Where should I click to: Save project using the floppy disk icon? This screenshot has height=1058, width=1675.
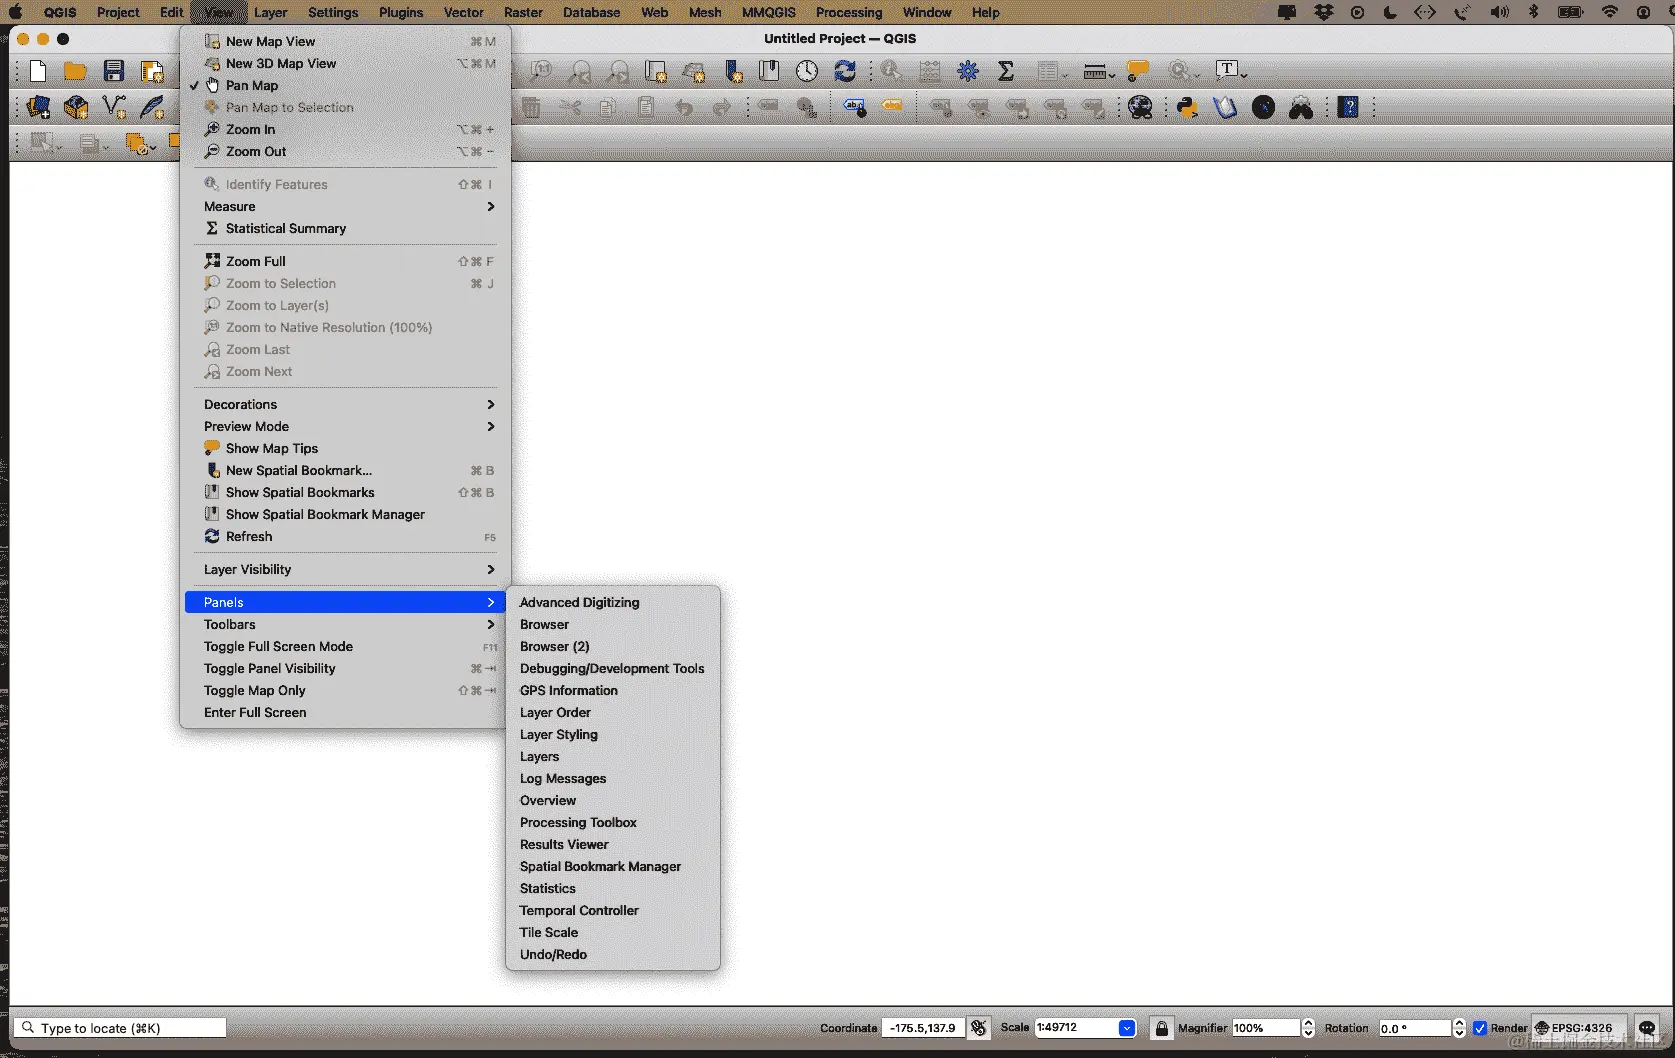point(113,71)
